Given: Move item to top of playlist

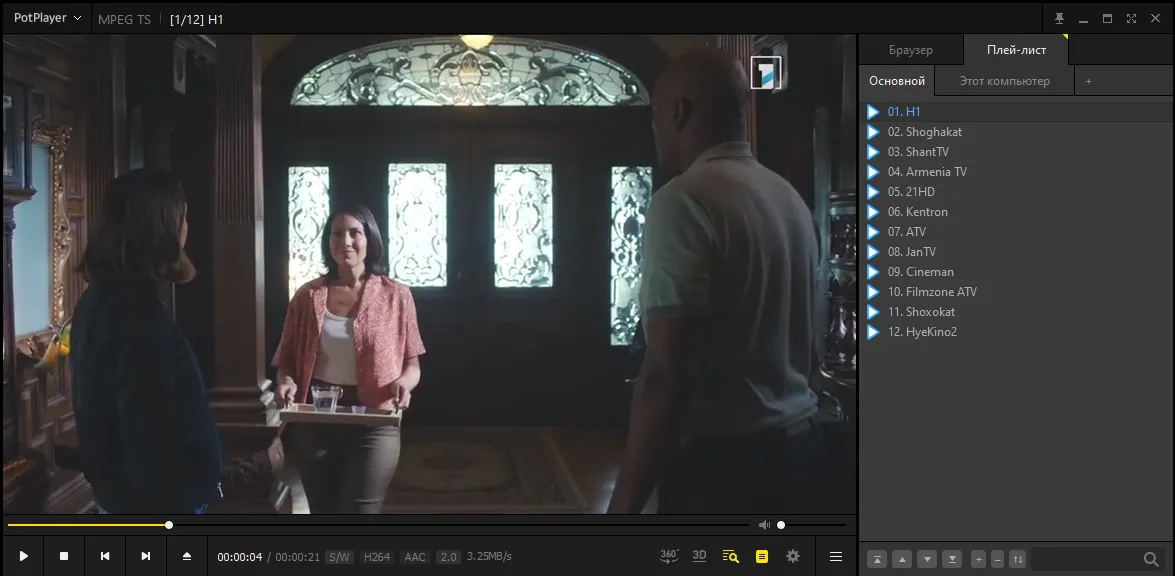Looking at the screenshot, I should click(877, 559).
